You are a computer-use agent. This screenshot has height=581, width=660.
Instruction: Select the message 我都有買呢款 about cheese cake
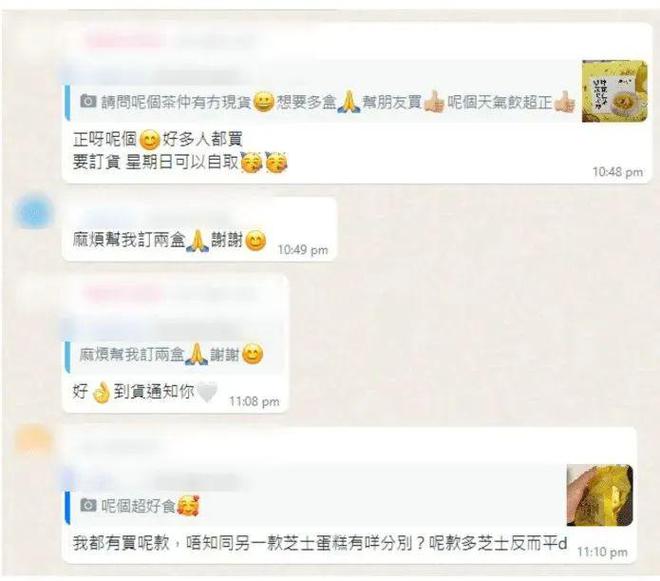coord(320,544)
